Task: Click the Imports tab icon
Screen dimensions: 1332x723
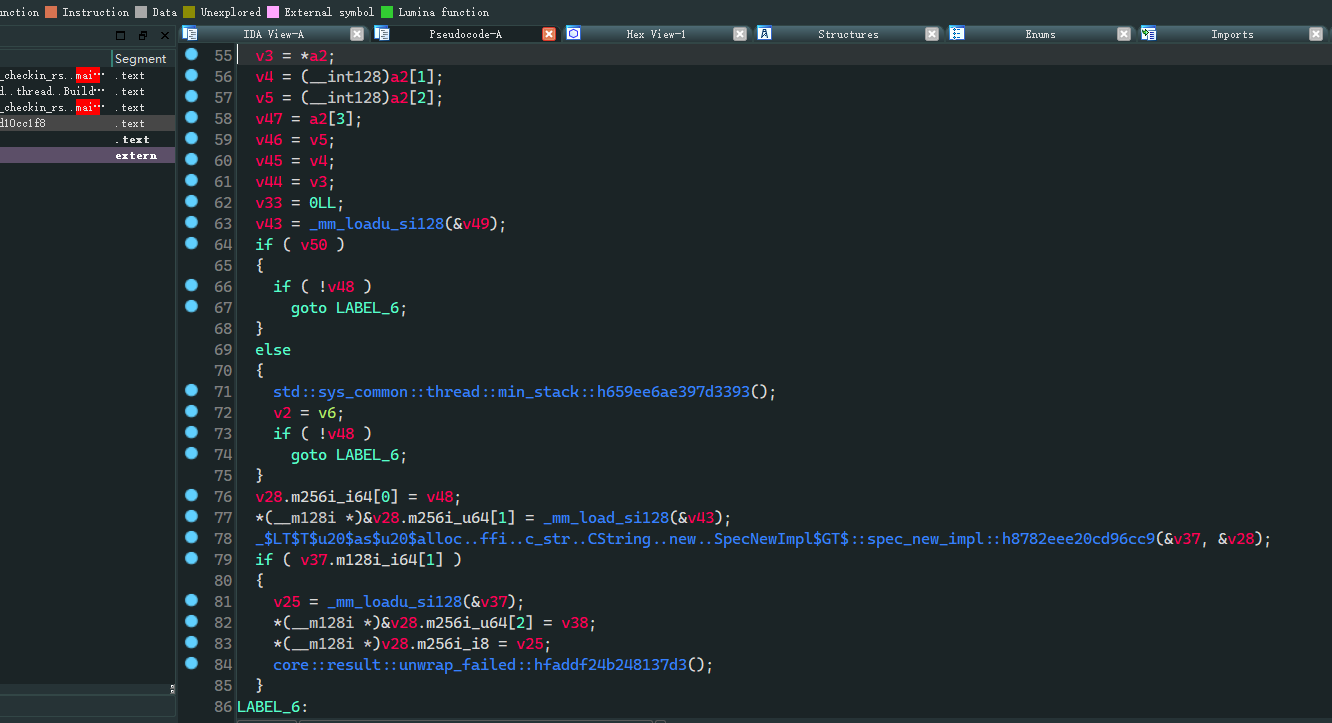Action: [1148, 34]
